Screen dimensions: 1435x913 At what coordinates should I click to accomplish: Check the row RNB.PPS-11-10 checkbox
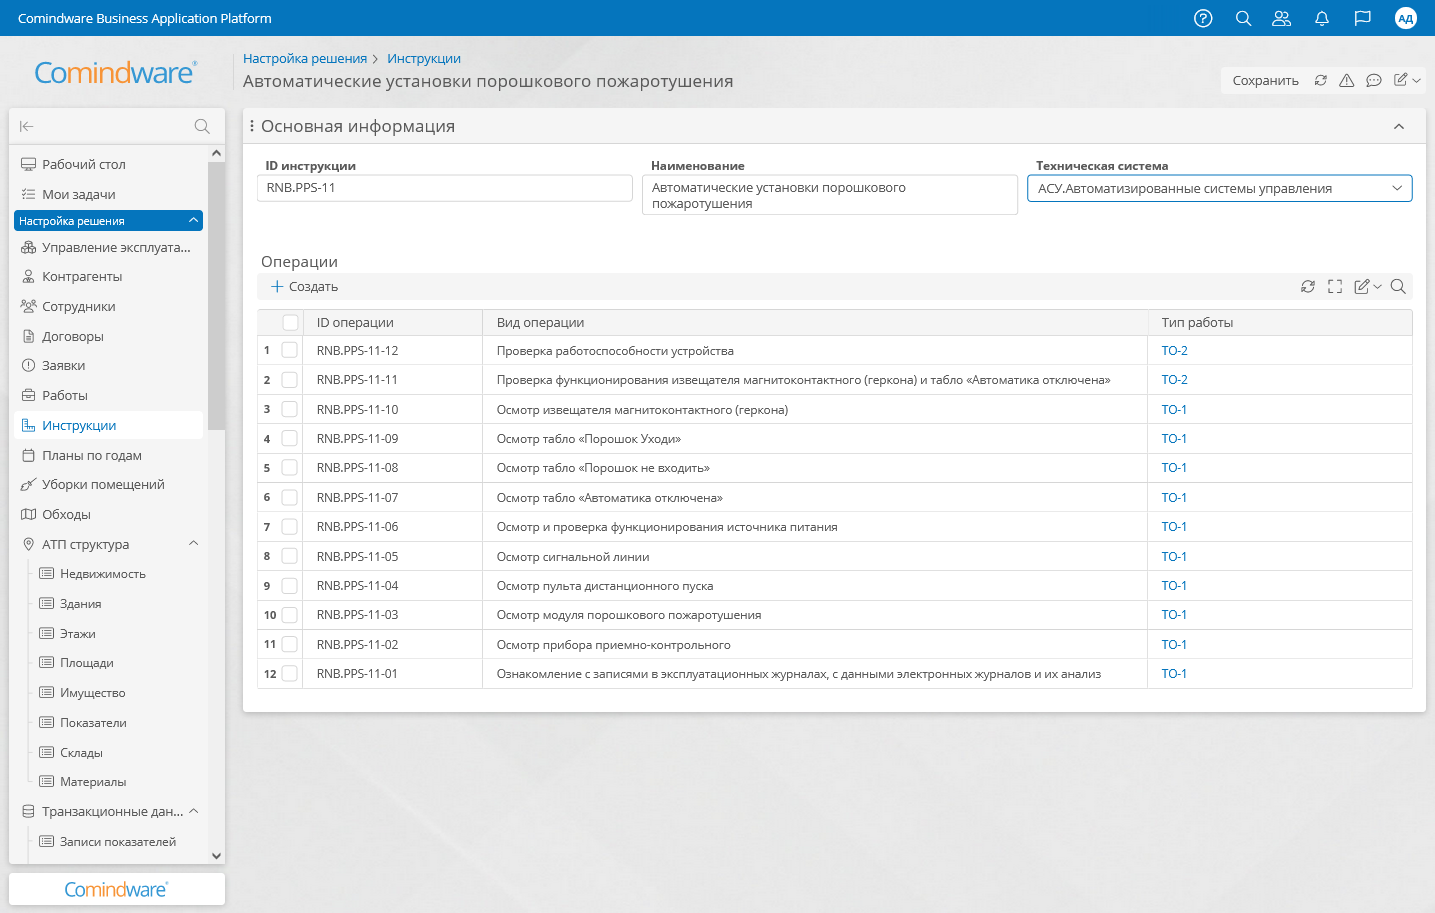[290, 409]
